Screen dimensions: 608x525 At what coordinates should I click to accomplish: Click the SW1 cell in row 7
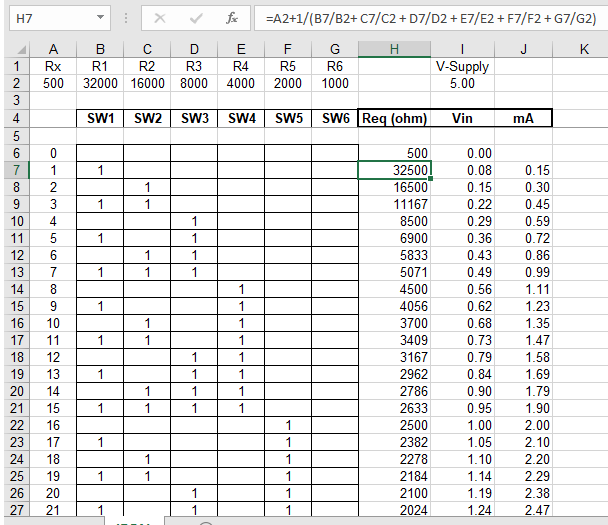[100, 170]
